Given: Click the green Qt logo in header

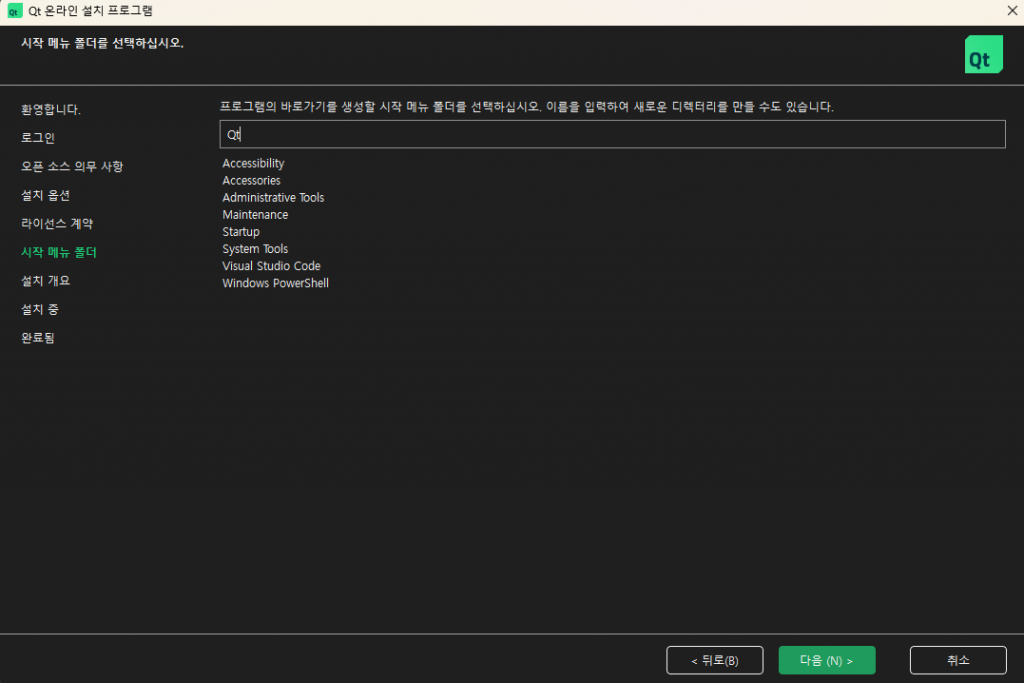Looking at the screenshot, I should point(982,55).
